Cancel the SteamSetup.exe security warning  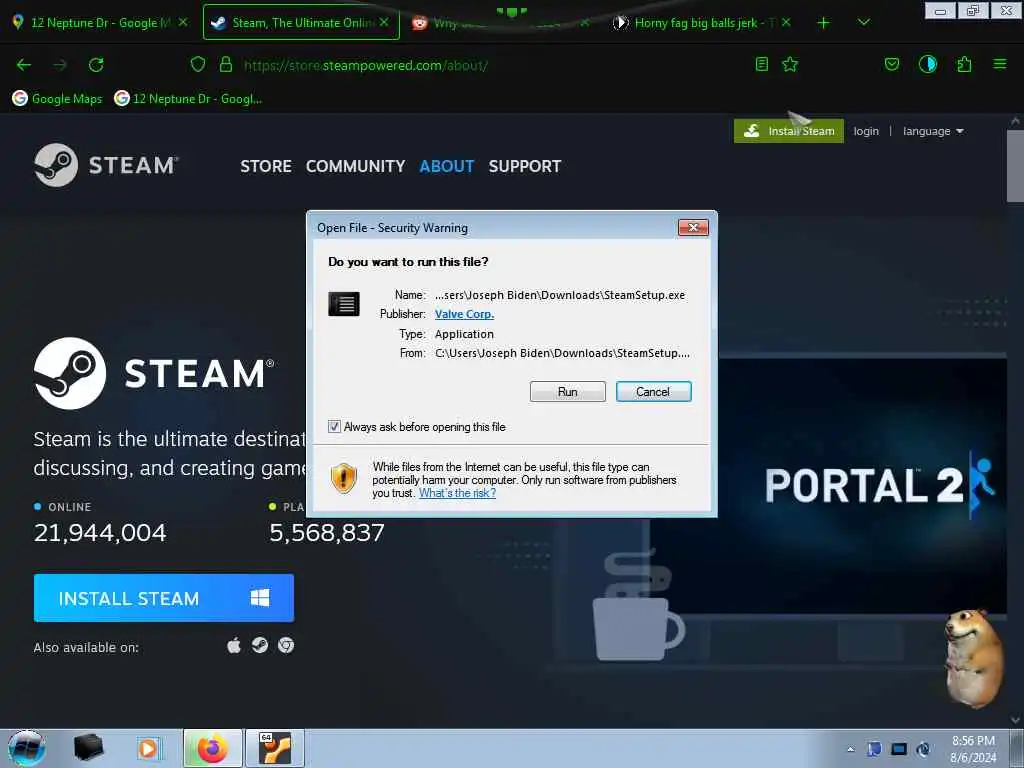pos(653,392)
